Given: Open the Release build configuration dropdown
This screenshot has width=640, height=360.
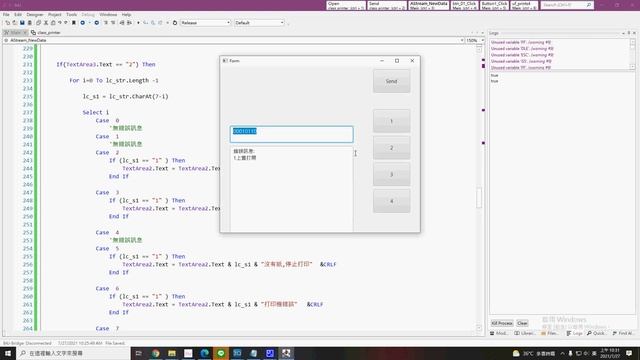Looking at the screenshot, I should (206, 23).
